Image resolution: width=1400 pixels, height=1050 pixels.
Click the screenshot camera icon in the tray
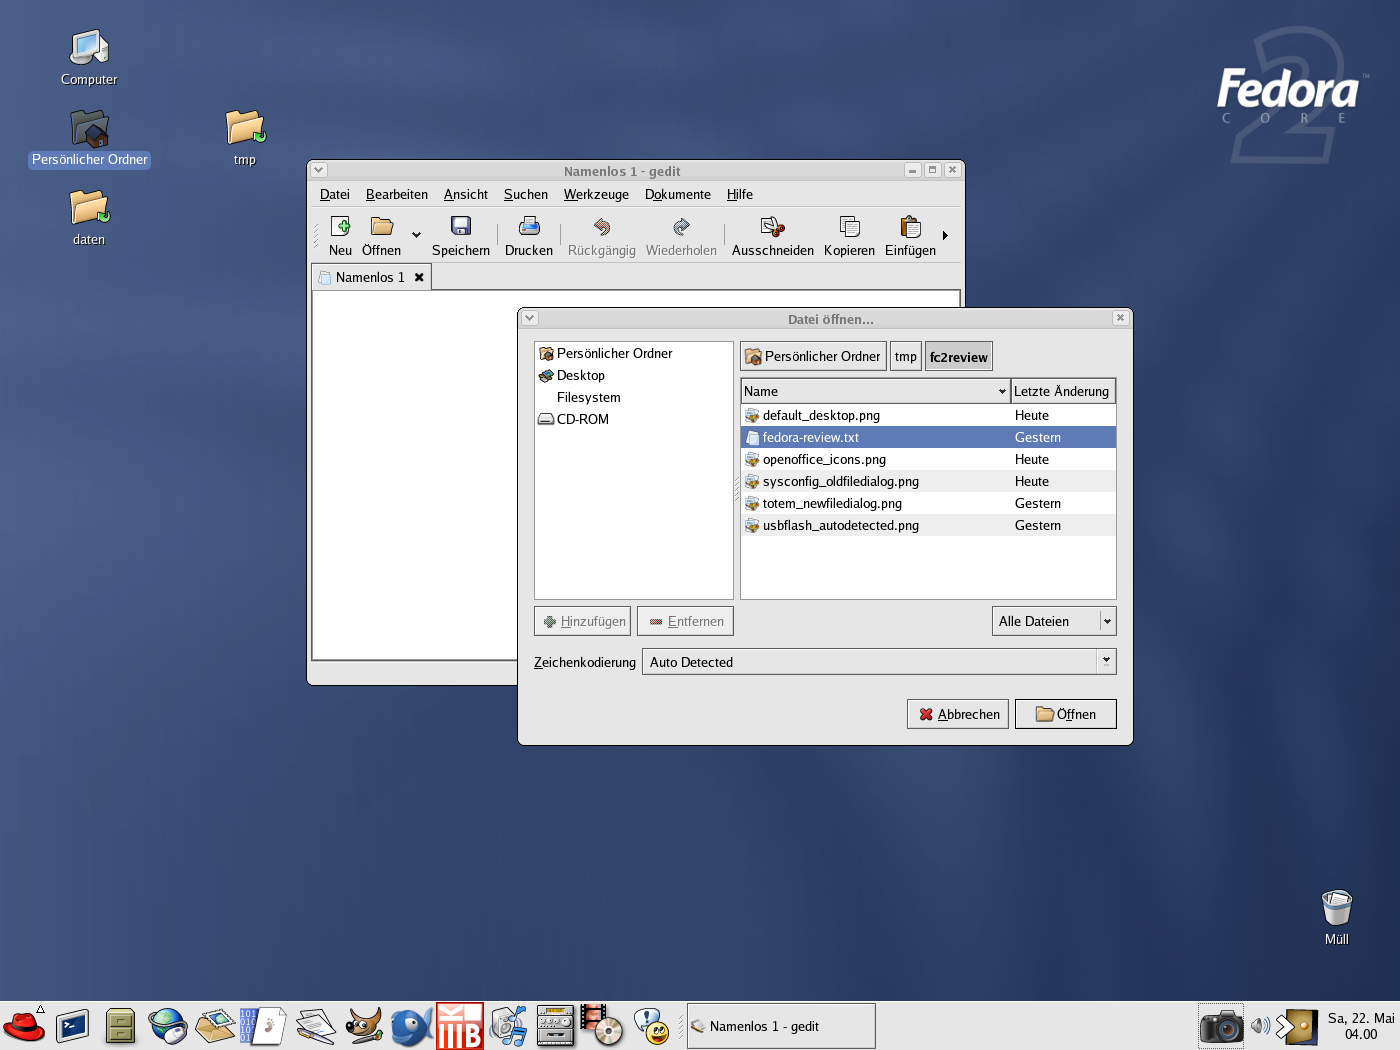point(1221,1025)
